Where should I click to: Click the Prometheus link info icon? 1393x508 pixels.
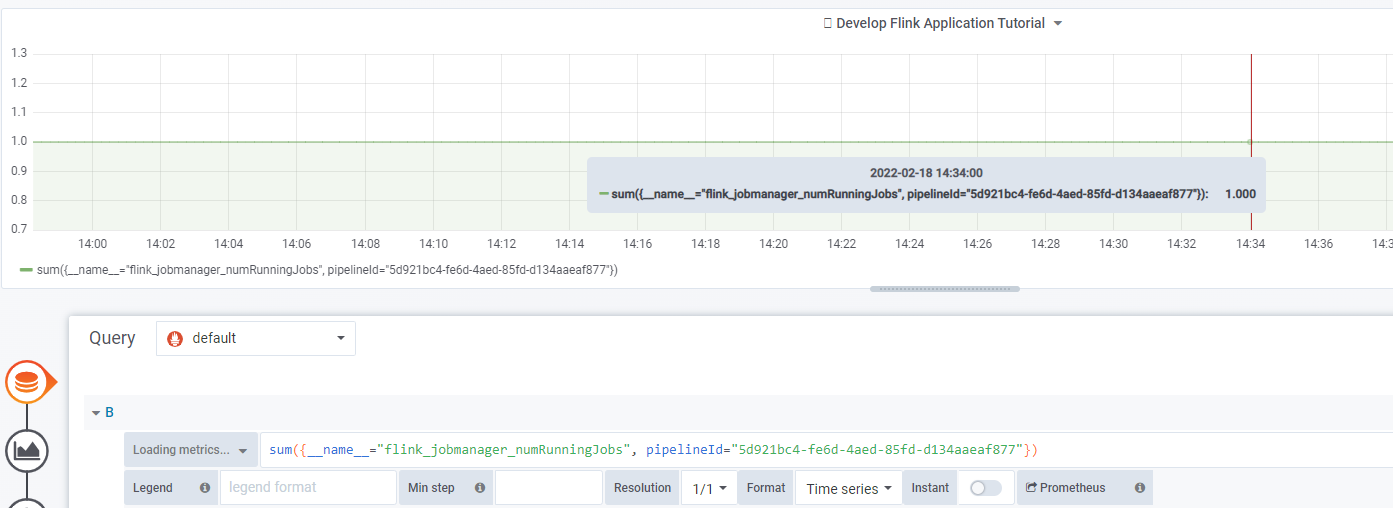point(1140,488)
